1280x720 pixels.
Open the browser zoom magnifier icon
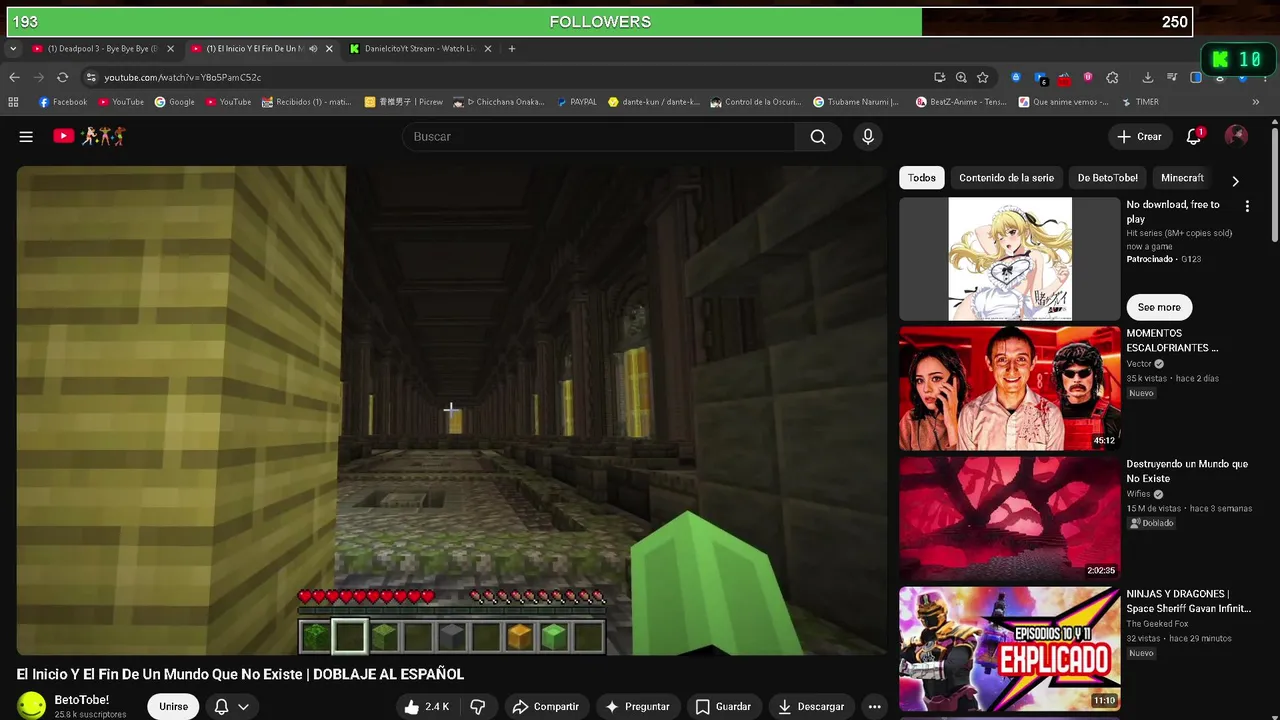961,77
